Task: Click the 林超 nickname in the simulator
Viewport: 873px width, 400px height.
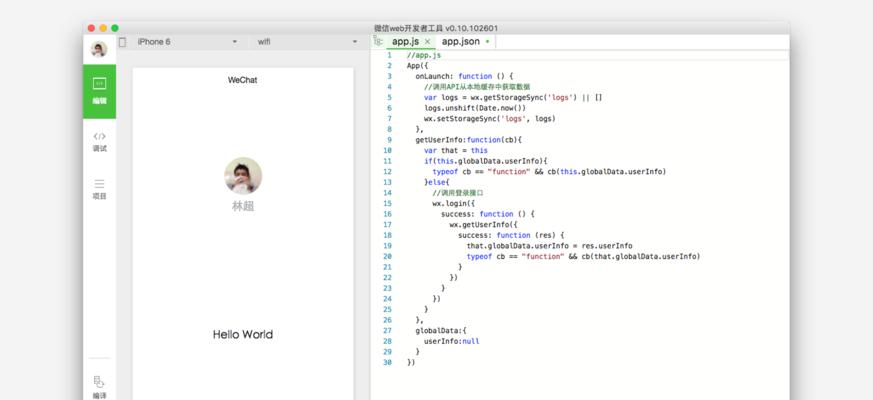Action: [x=243, y=206]
